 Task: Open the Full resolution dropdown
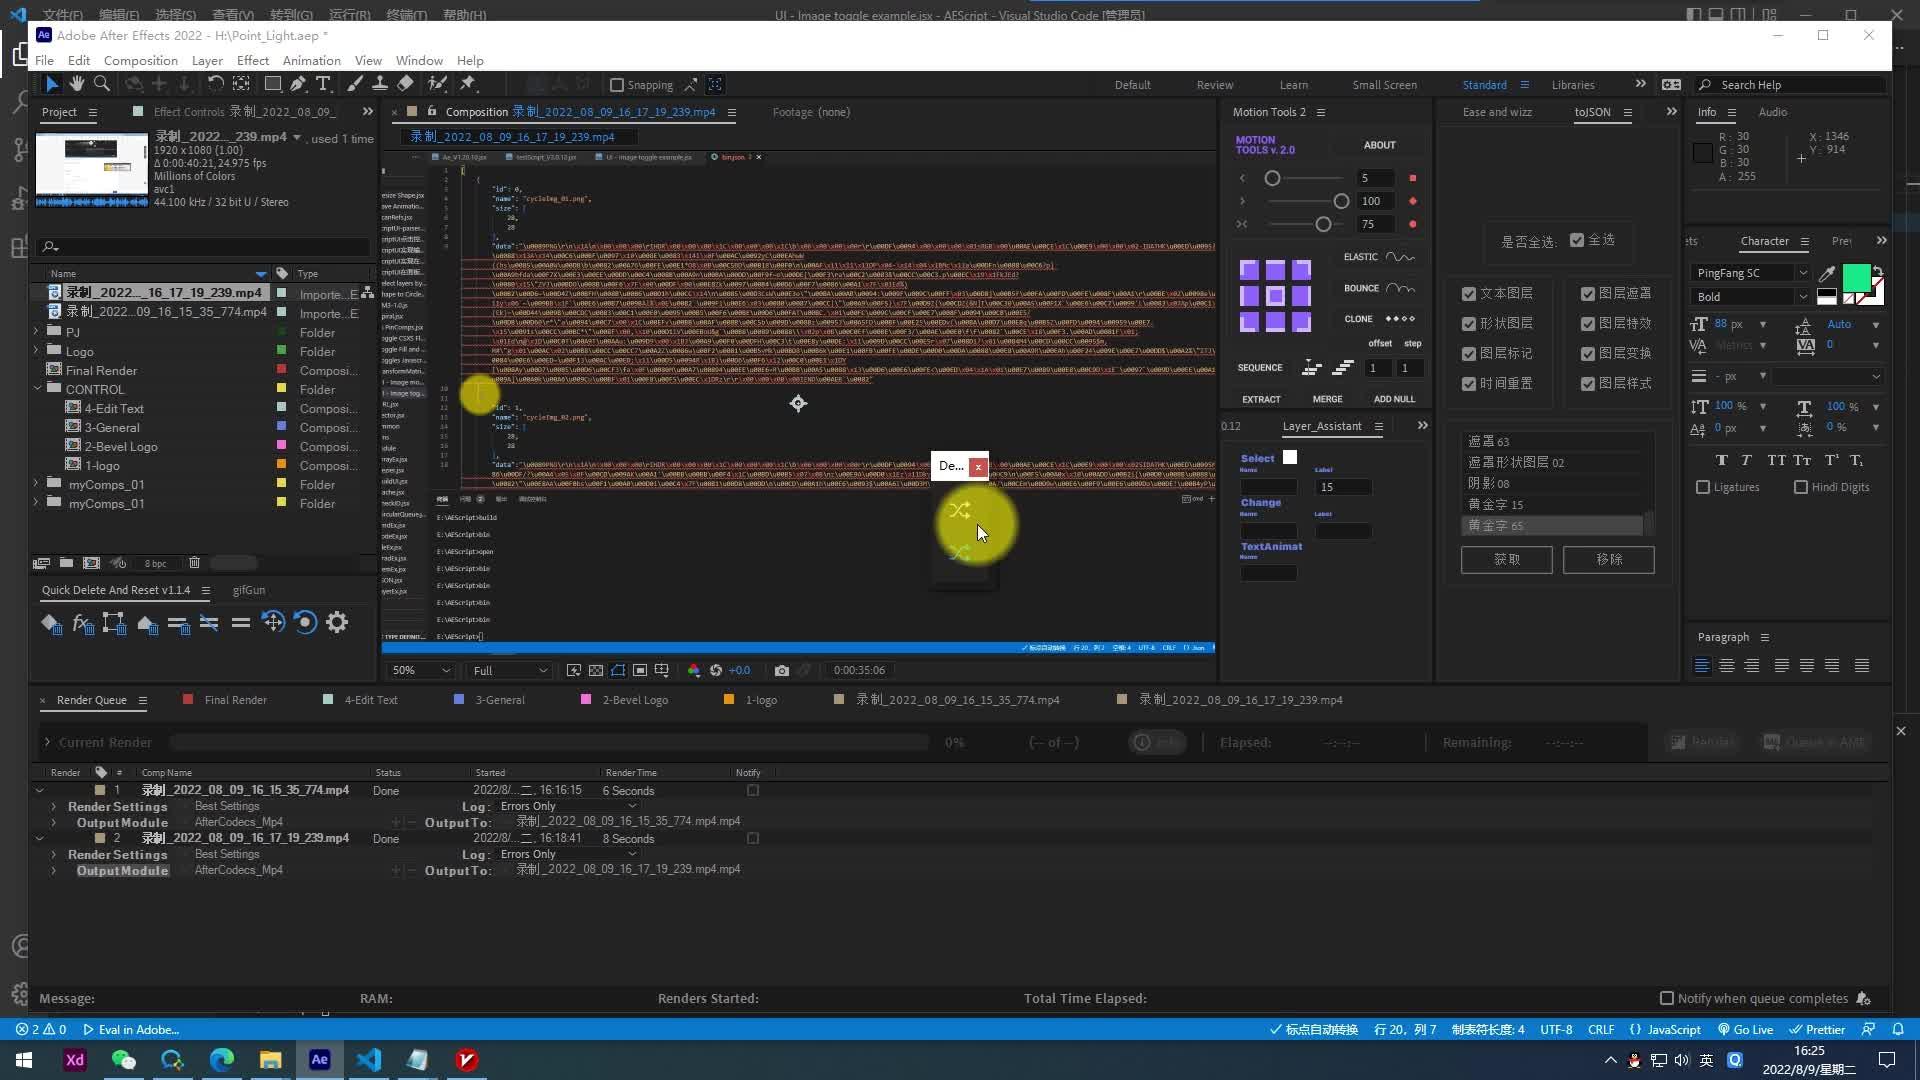(510, 671)
